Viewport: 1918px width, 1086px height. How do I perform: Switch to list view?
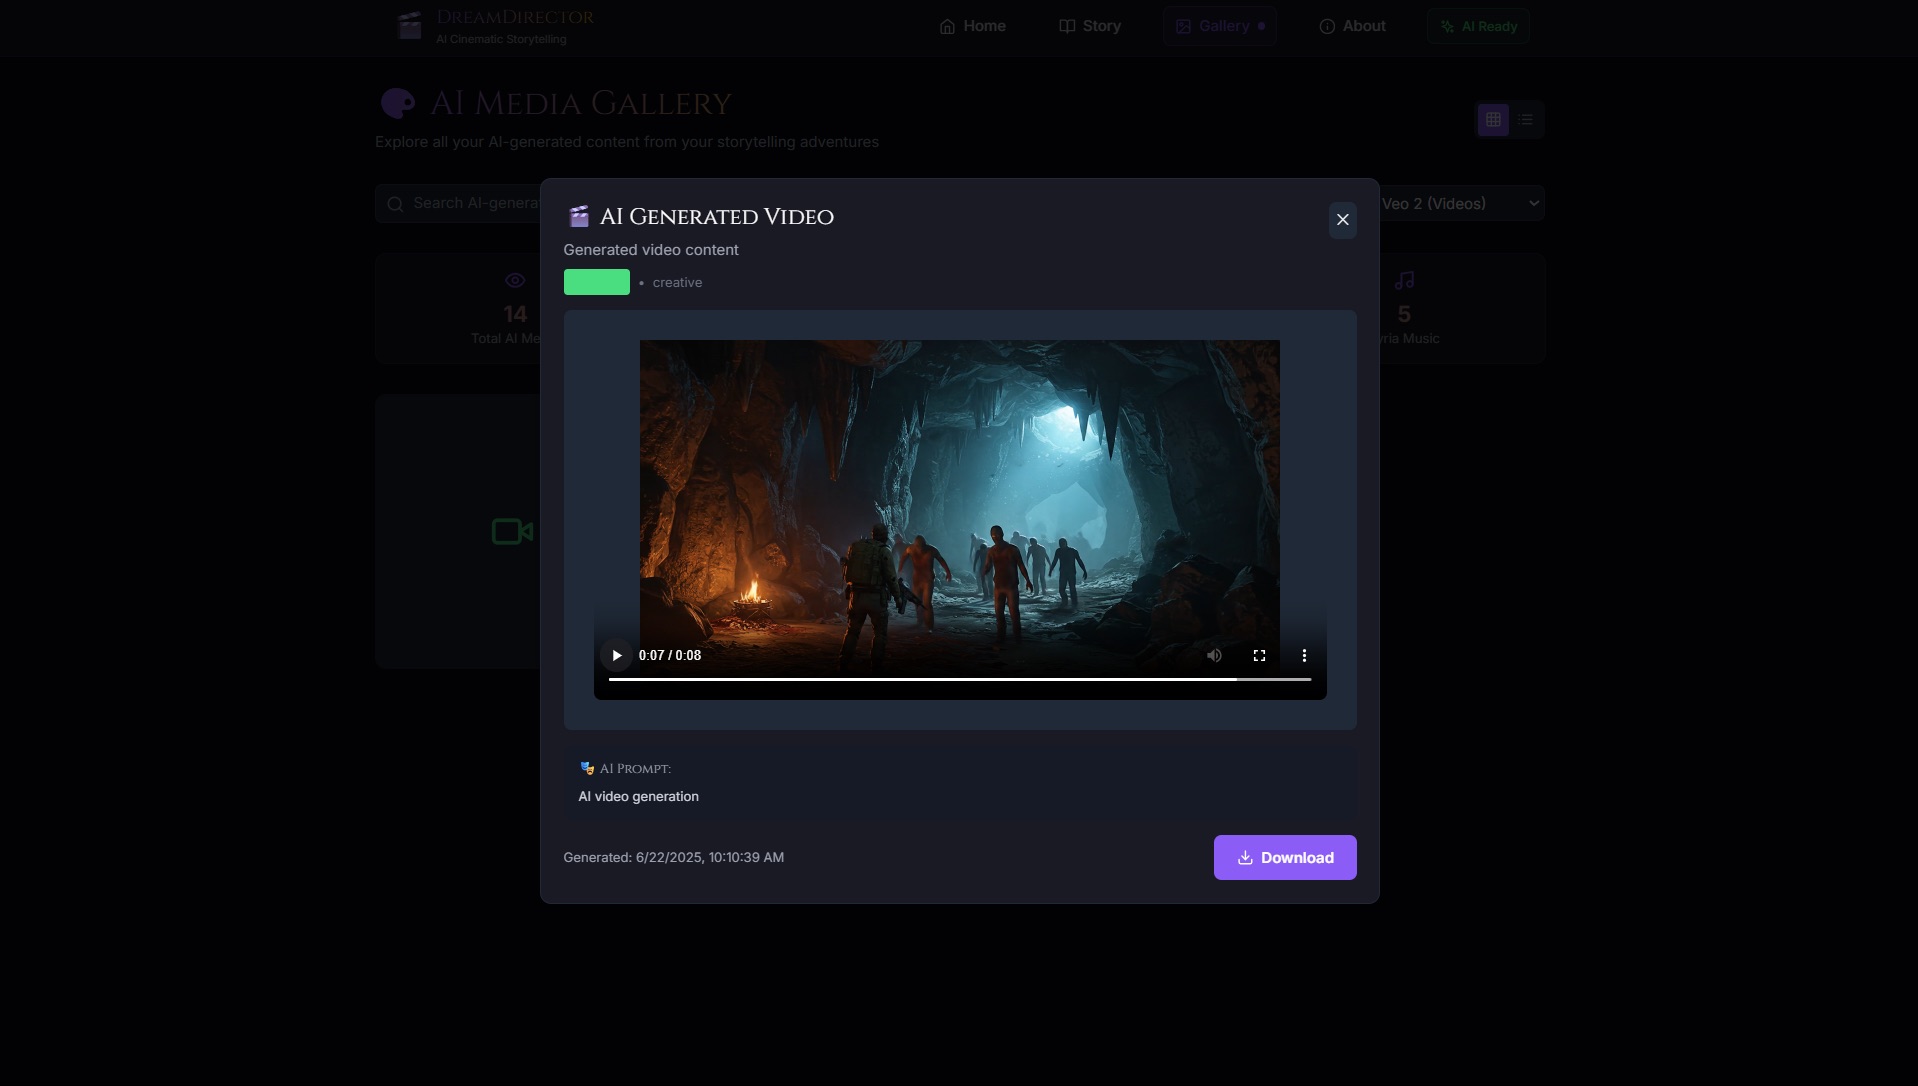point(1525,120)
